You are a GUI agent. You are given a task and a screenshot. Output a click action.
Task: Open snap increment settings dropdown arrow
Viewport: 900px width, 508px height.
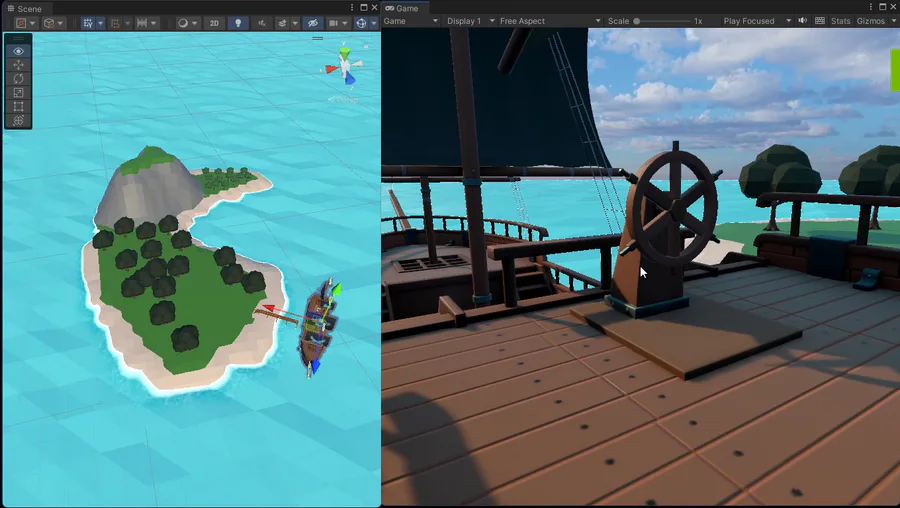click(x=154, y=23)
